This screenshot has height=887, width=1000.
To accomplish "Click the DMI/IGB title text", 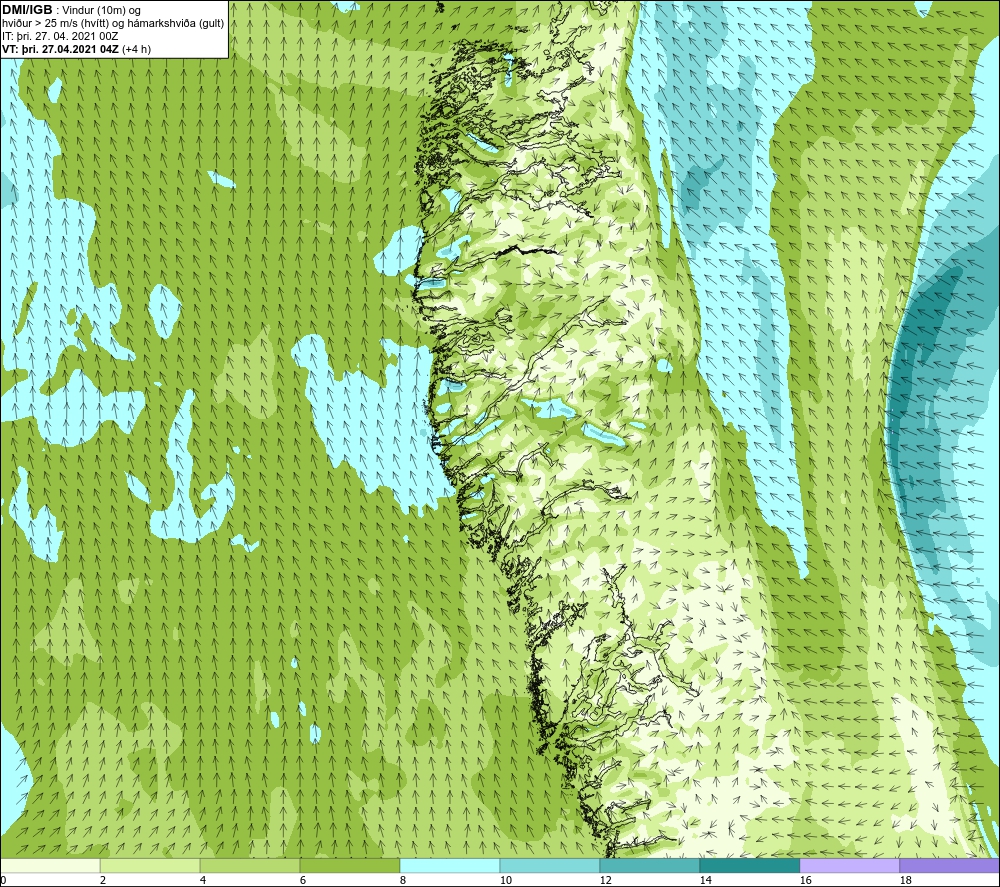I will click(x=27, y=10).
